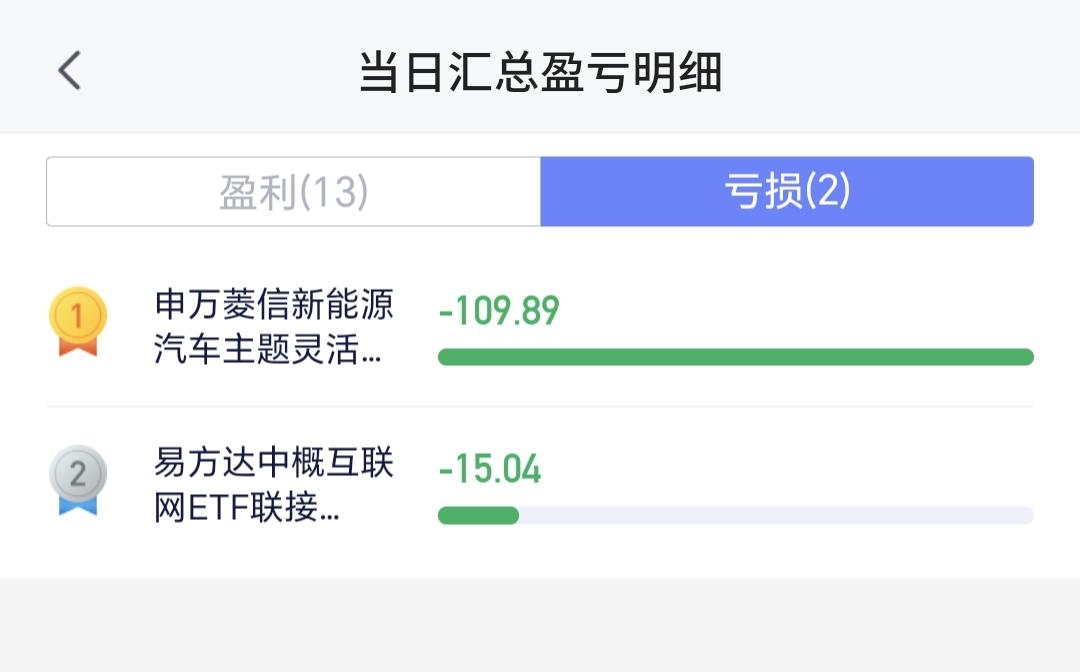Click the -15.04 loss amount
This screenshot has height=672, width=1080.
click(490, 470)
